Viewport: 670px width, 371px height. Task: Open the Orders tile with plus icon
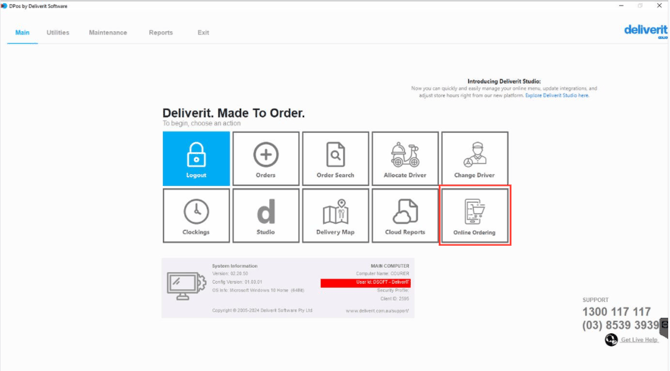point(266,159)
